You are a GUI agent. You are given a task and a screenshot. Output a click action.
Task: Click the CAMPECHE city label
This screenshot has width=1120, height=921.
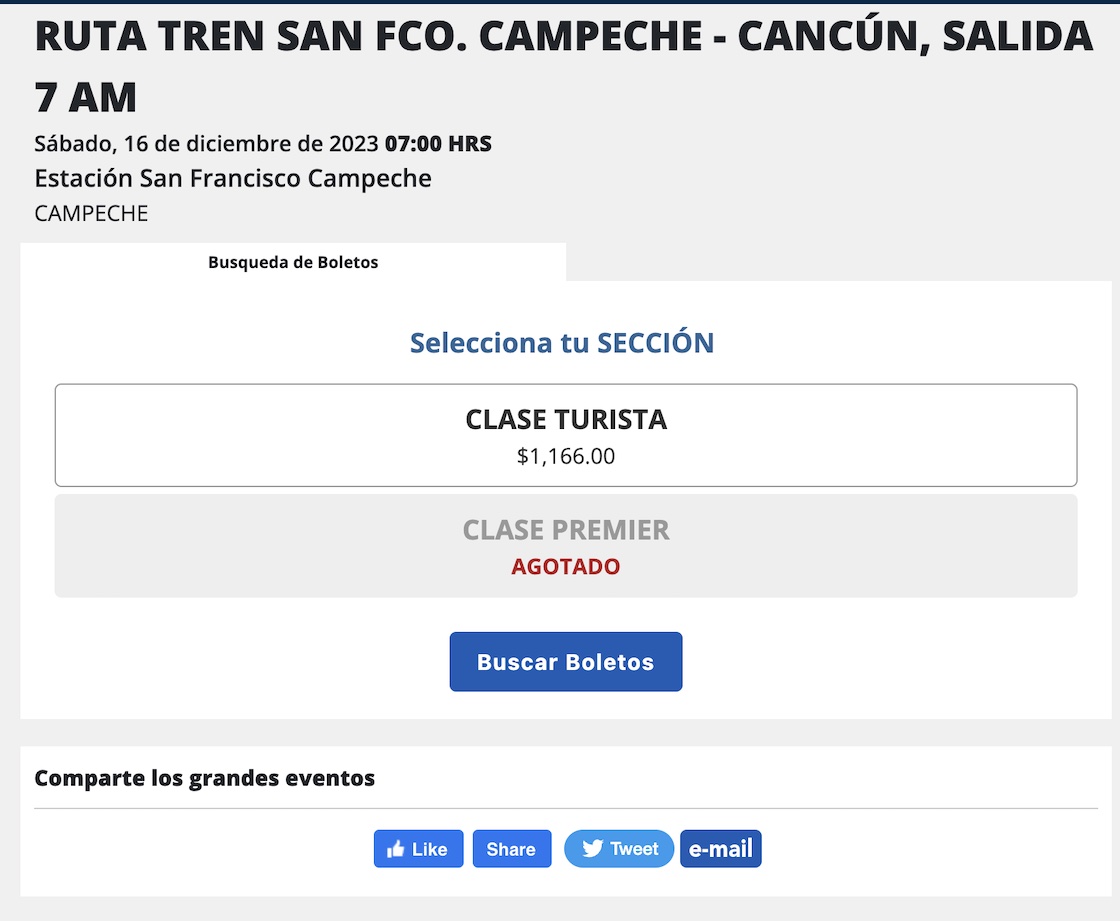click(x=91, y=214)
